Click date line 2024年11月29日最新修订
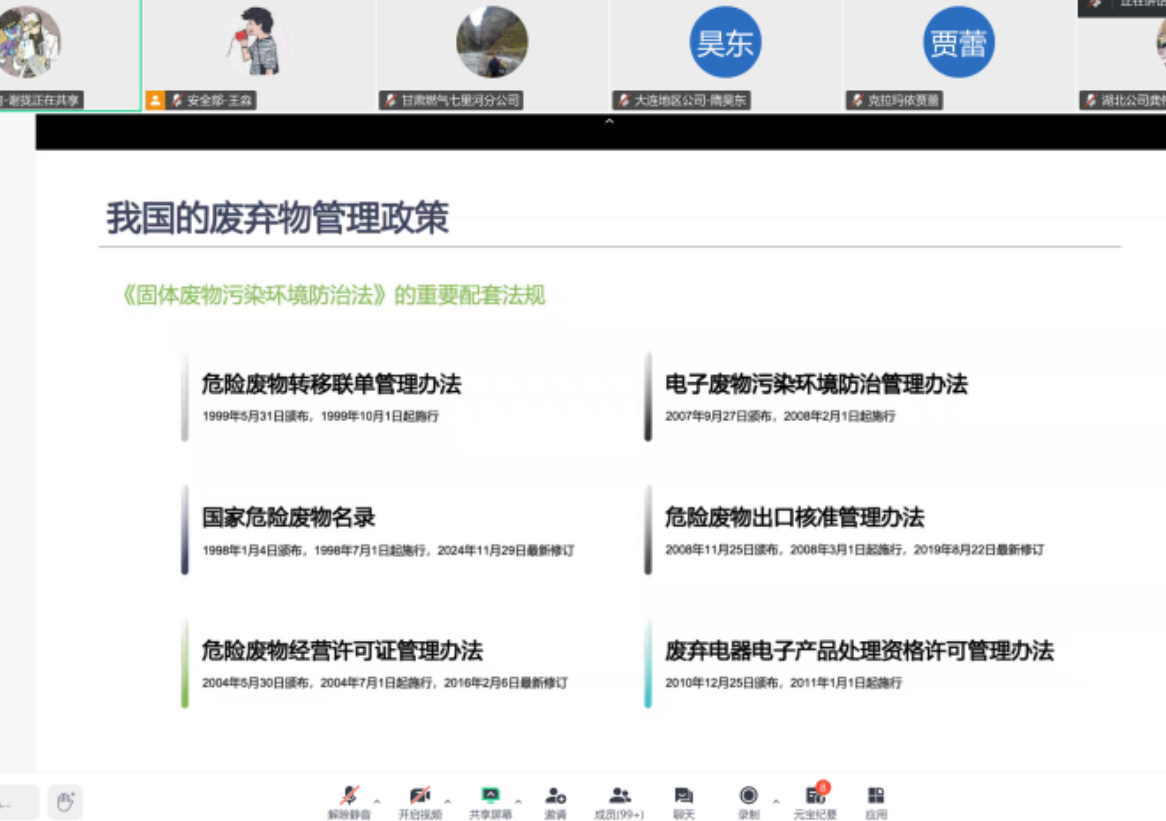 [506, 550]
